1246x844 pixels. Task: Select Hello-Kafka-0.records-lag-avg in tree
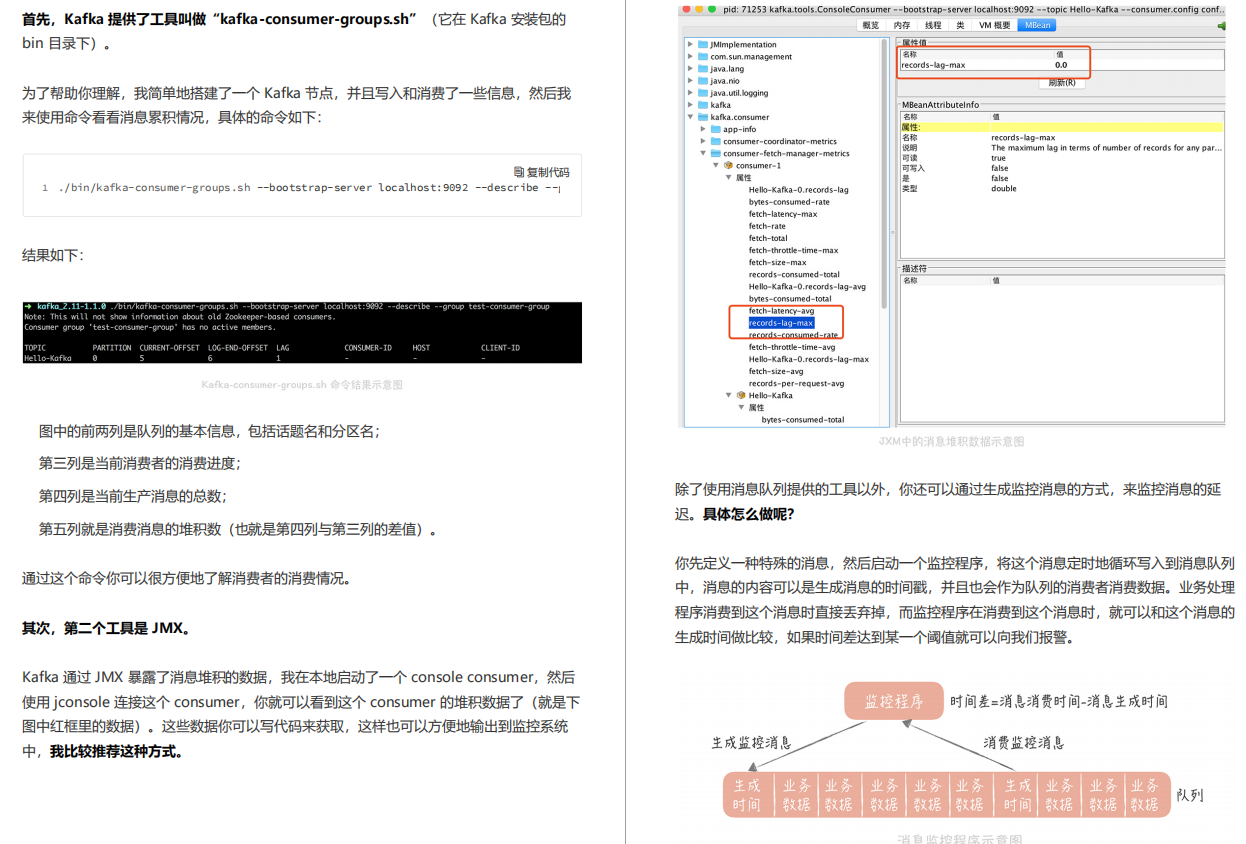pyautogui.click(x=807, y=286)
